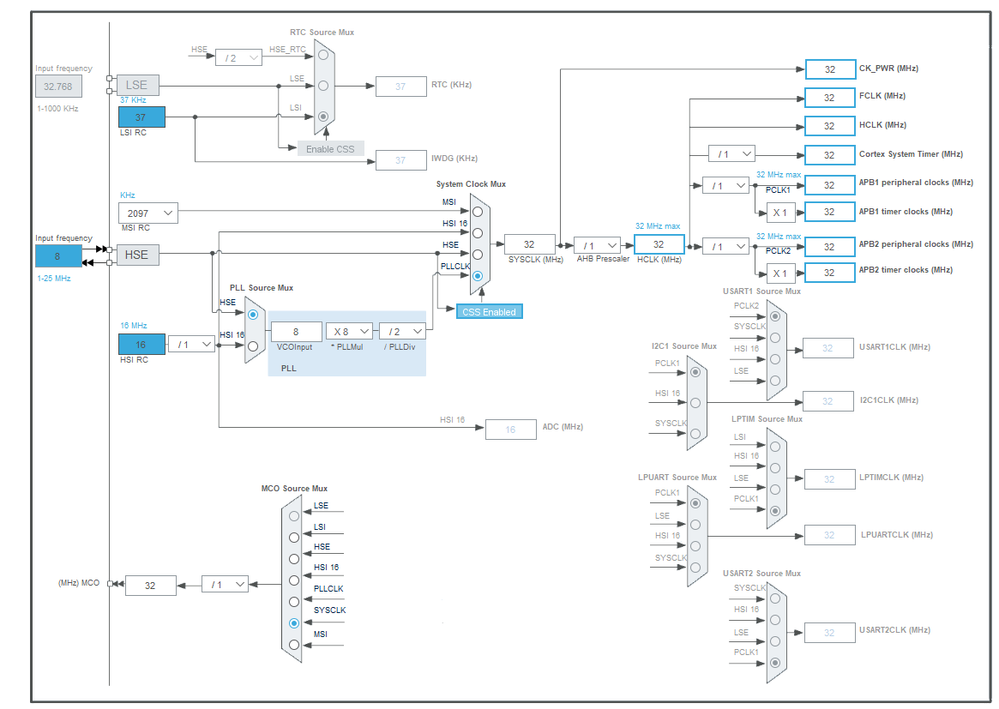Click the I2C1CLK (MHz) 32 value box

828,401
